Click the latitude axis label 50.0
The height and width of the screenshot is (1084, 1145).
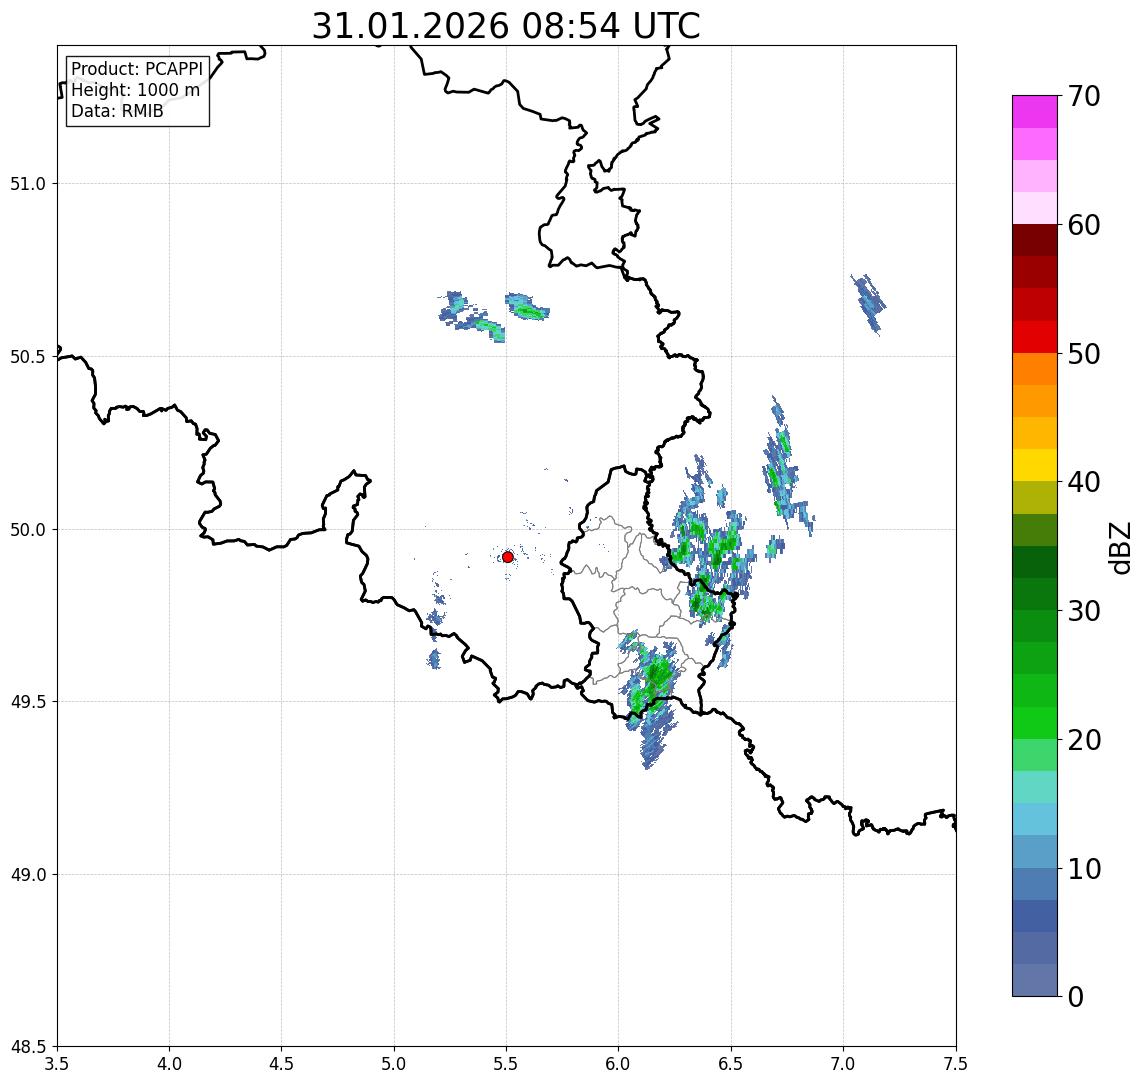point(28,529)
